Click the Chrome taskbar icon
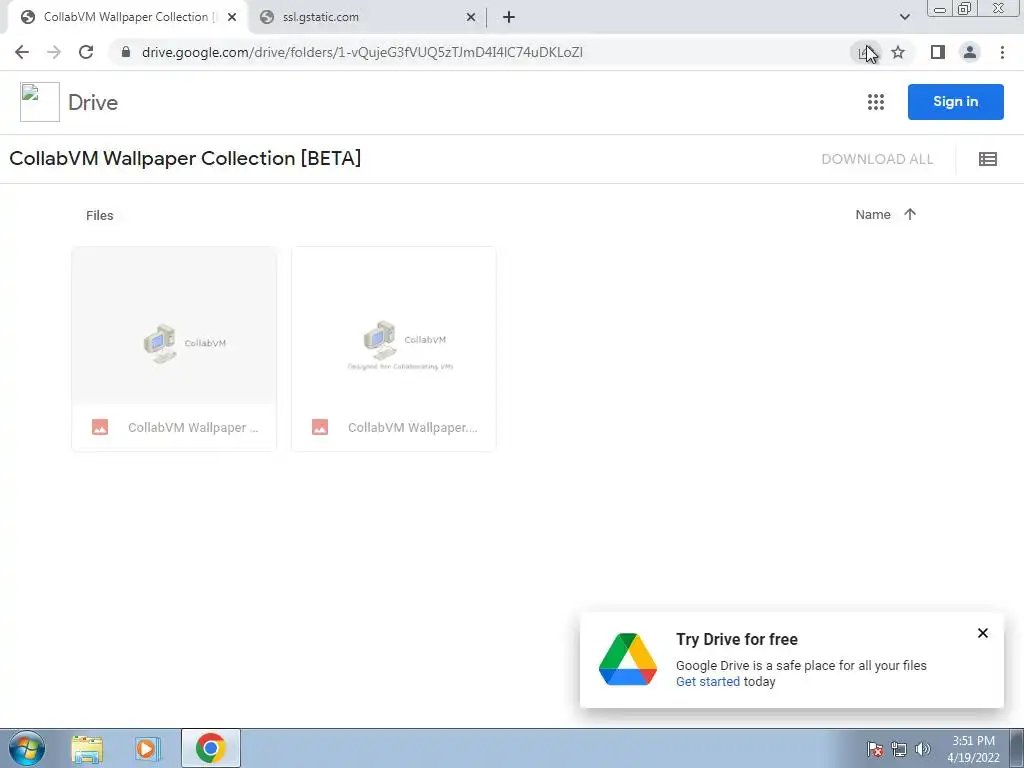The height and width of the screenshot is (768, 1024). pyautogui.click(x=210, y=748)
